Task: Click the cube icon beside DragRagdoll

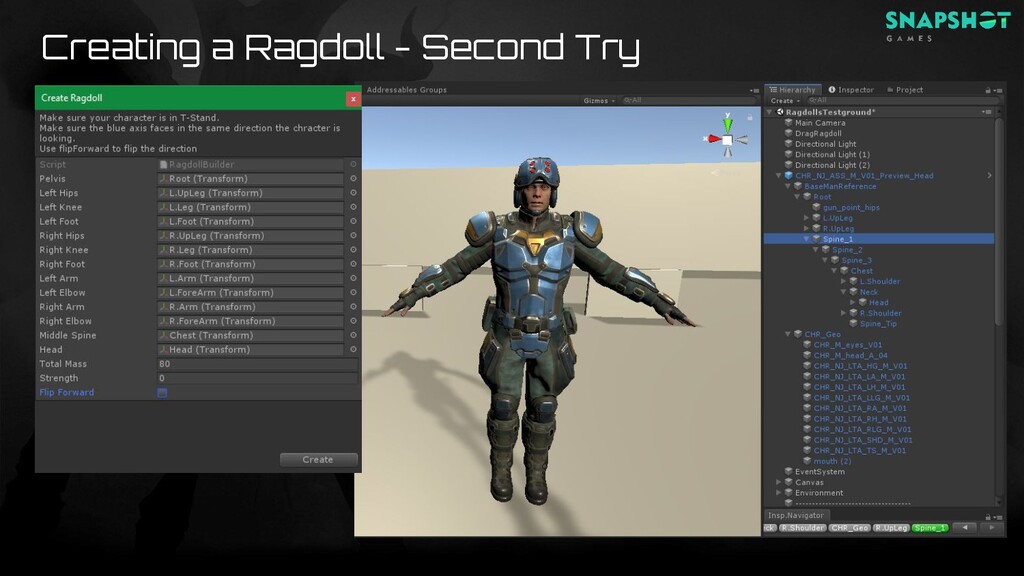Action: (x=789, y=133)
